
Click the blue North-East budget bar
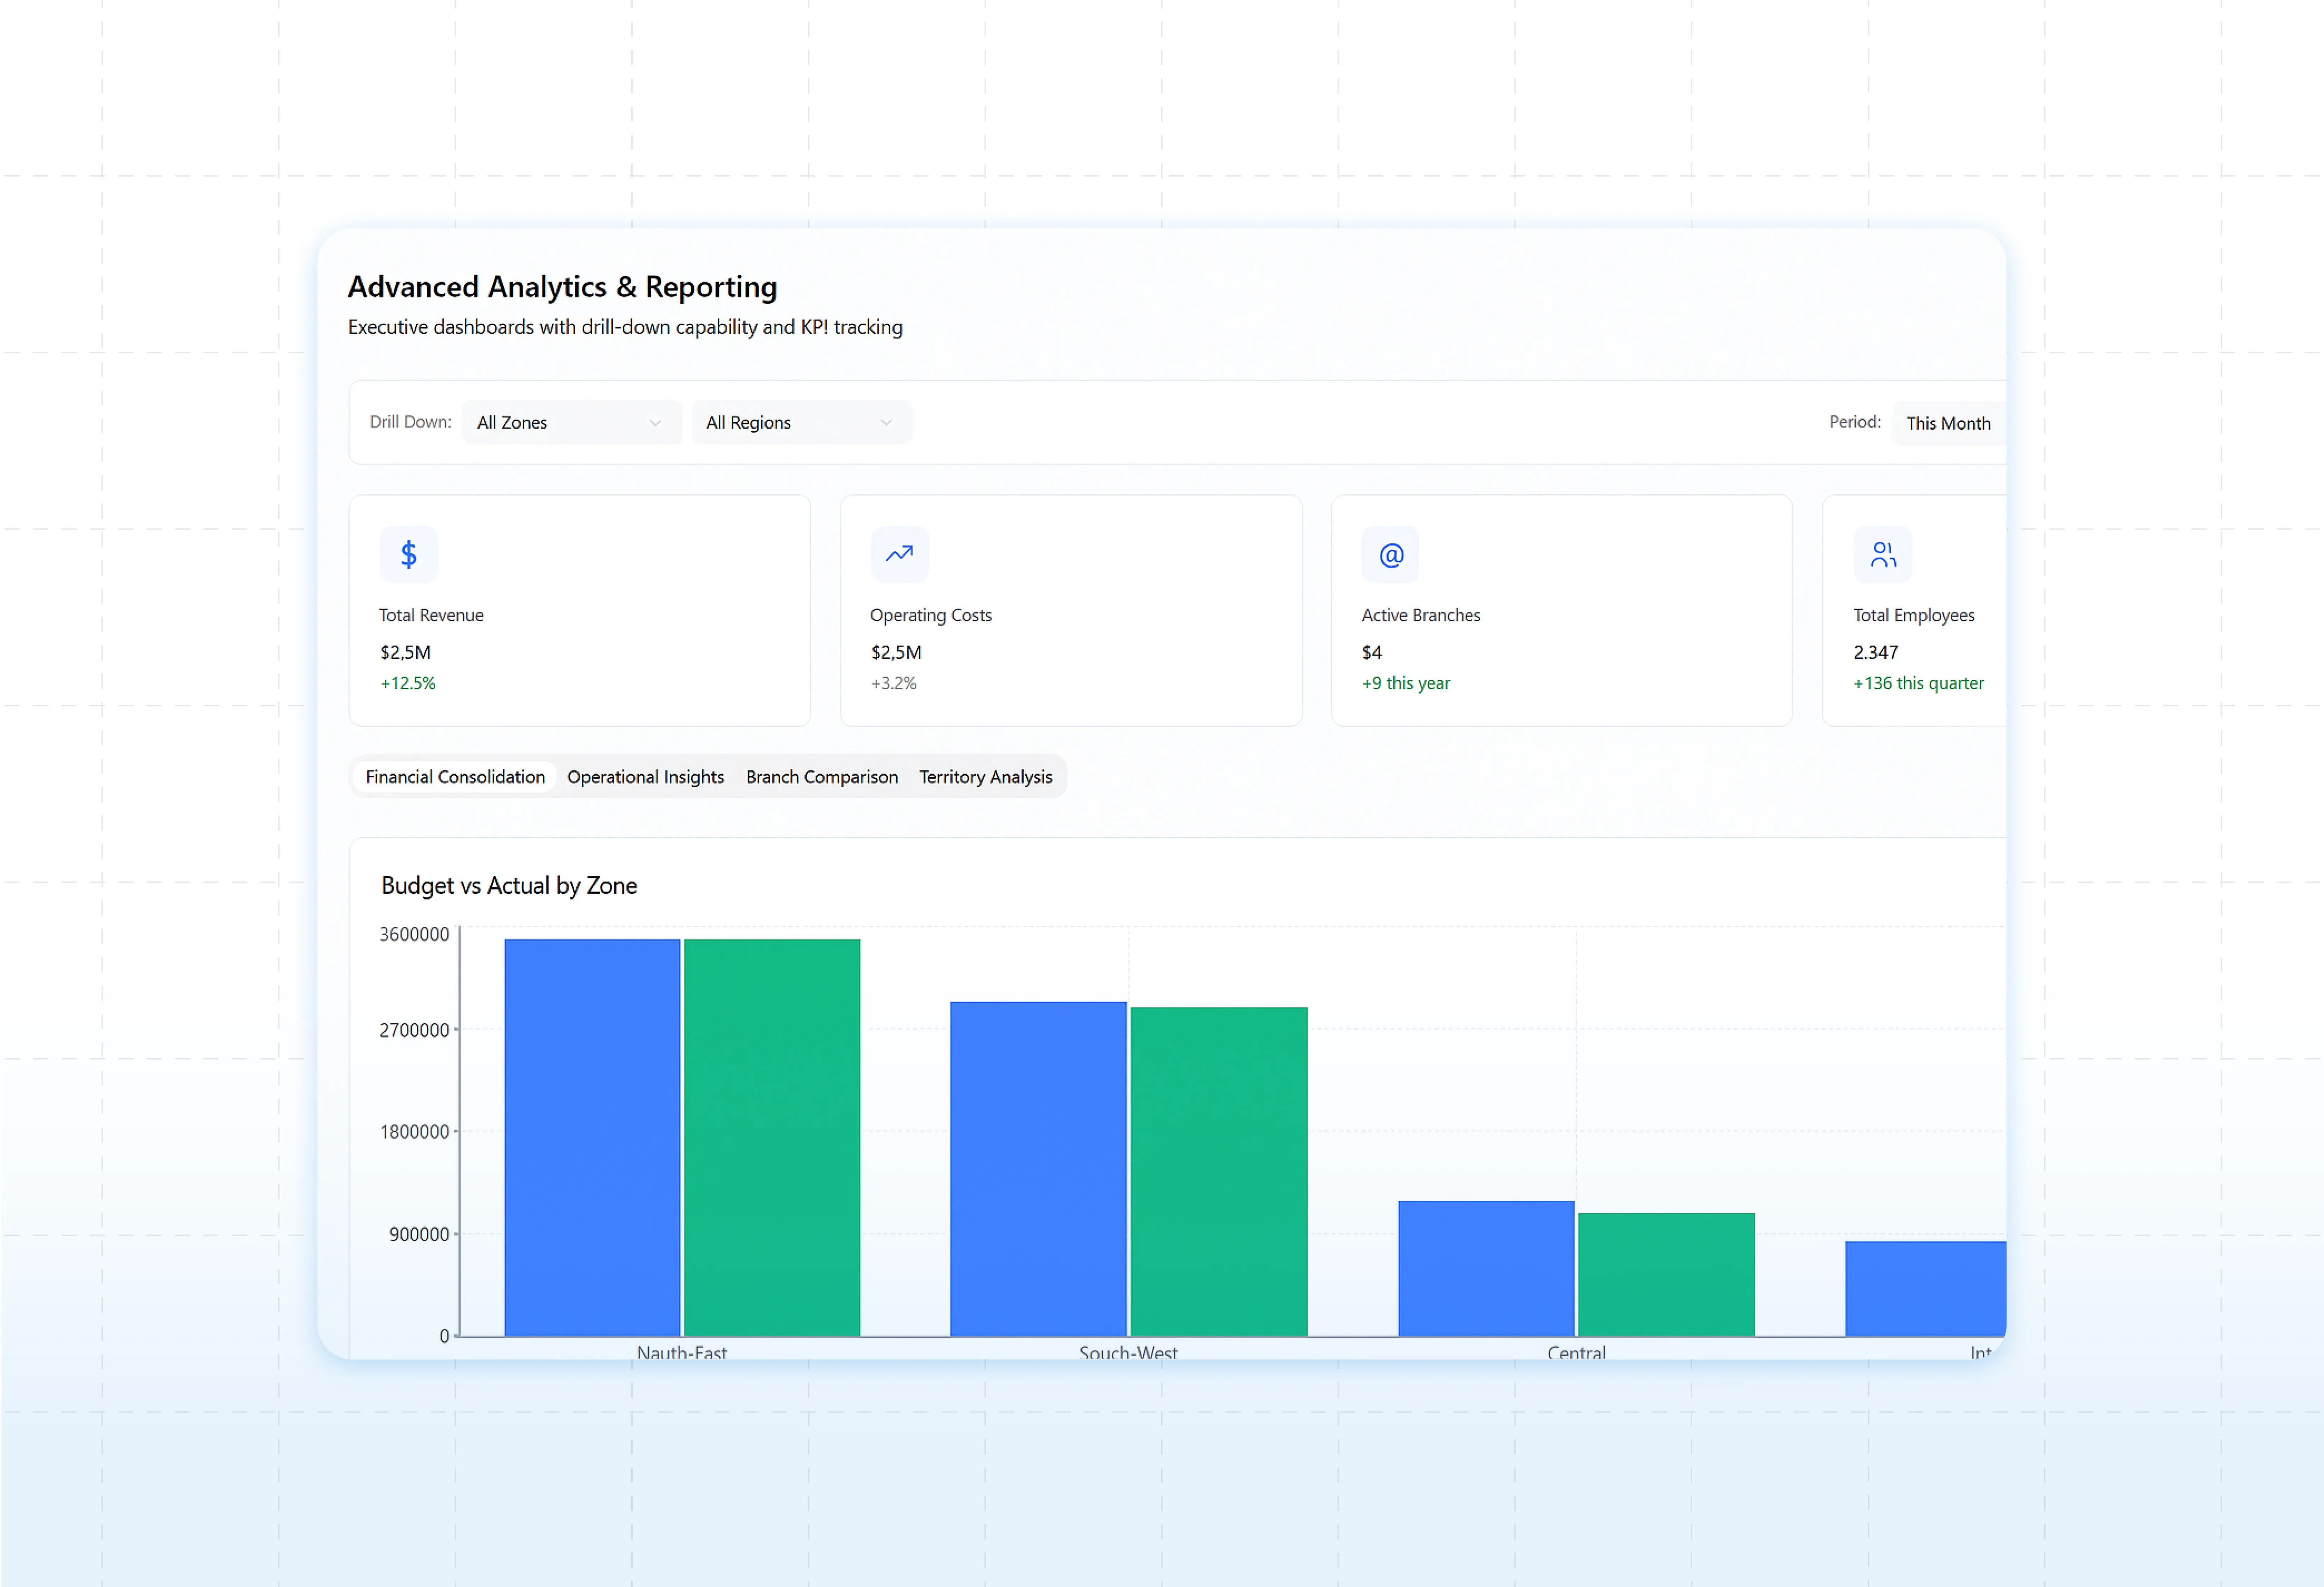pyautogui.click(x=592, y=1137)
